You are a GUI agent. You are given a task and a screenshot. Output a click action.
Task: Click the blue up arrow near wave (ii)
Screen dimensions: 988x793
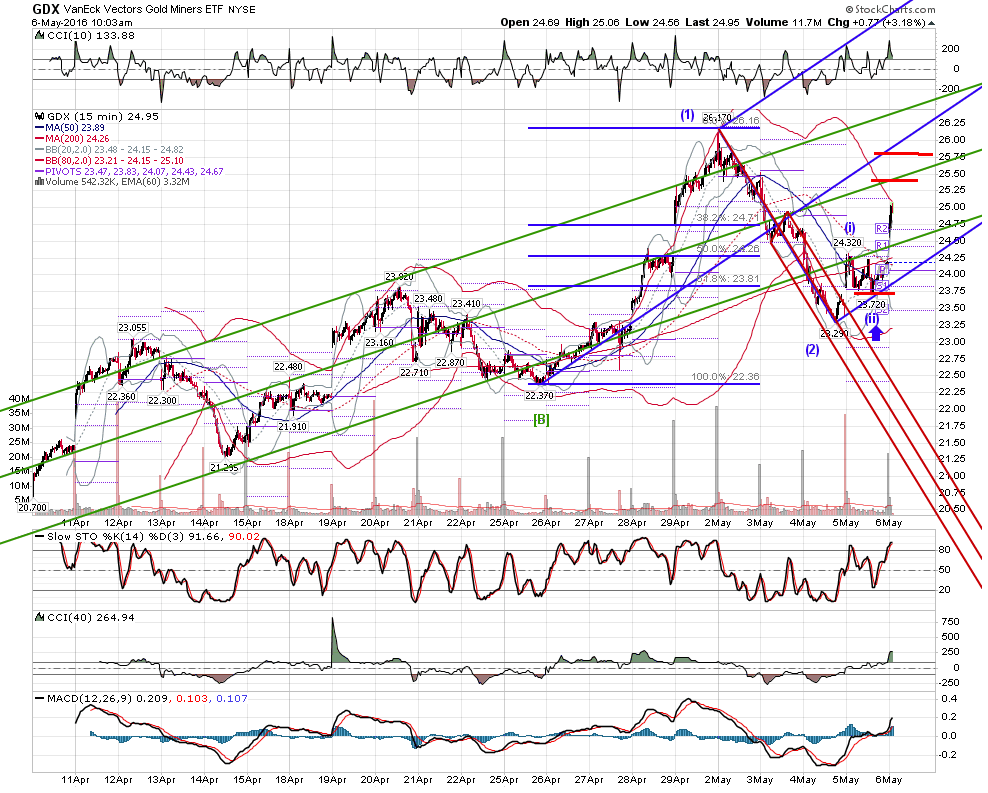[x=875, y=333]
